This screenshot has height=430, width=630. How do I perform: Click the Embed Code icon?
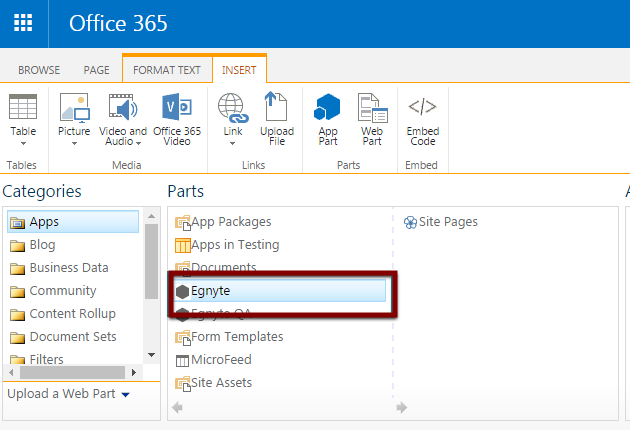422,106
